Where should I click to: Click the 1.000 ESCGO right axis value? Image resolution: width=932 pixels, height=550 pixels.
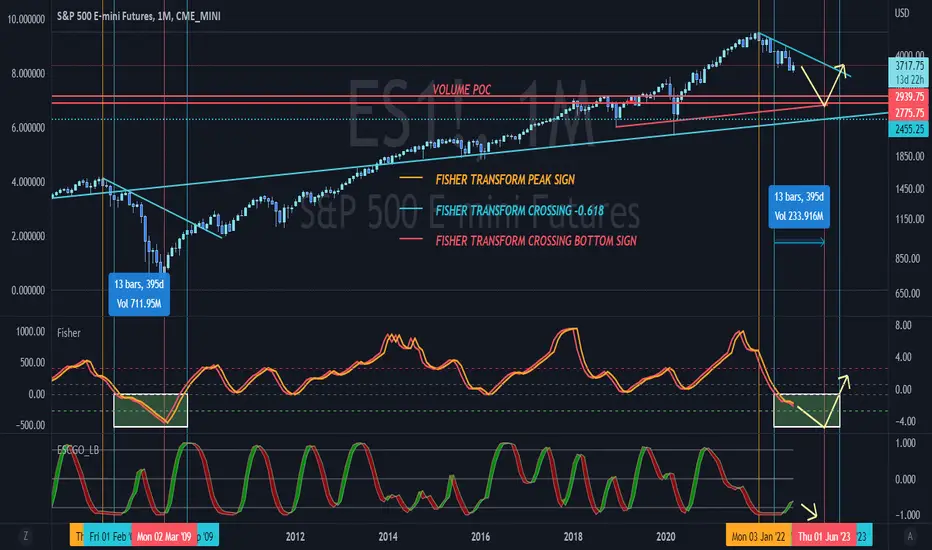tap(905, 442)
